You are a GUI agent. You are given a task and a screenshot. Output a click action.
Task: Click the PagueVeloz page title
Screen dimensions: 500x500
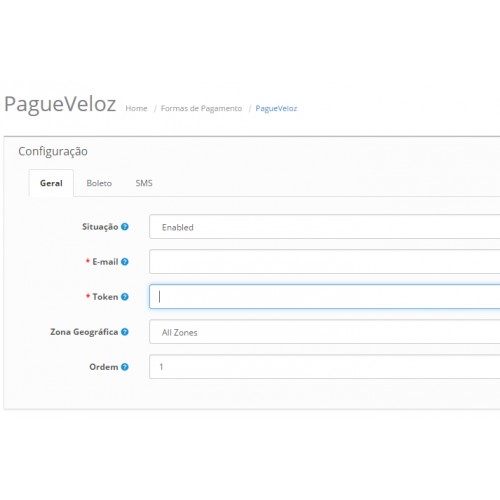coord(60,104)
